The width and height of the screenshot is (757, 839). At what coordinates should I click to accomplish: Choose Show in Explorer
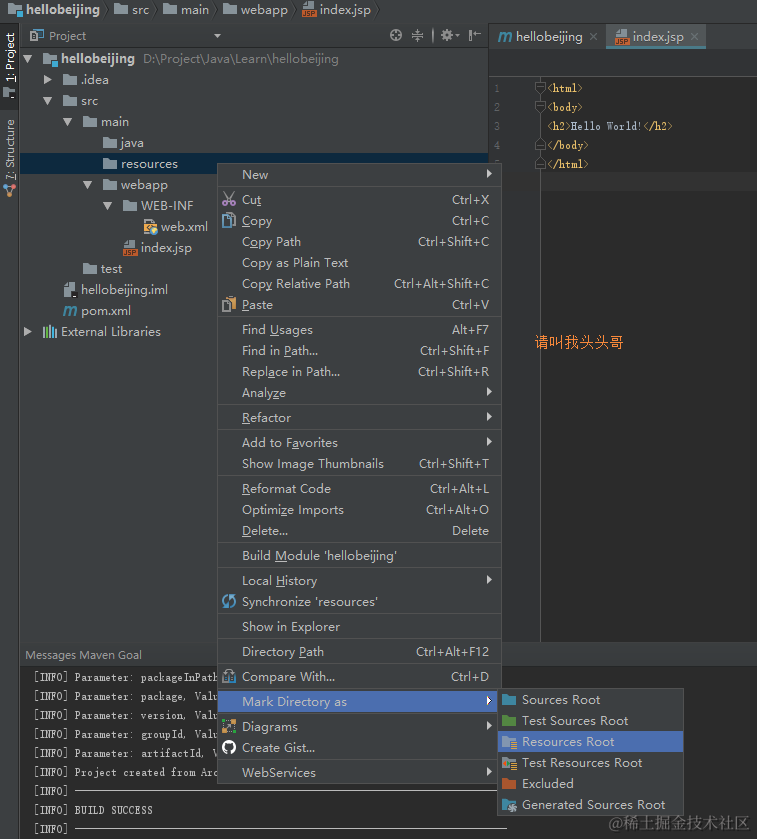pyautogui.click(x=360, y=627)
